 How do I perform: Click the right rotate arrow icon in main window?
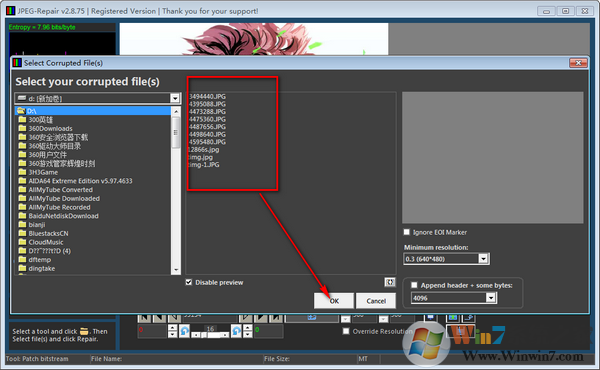[236, 331]
